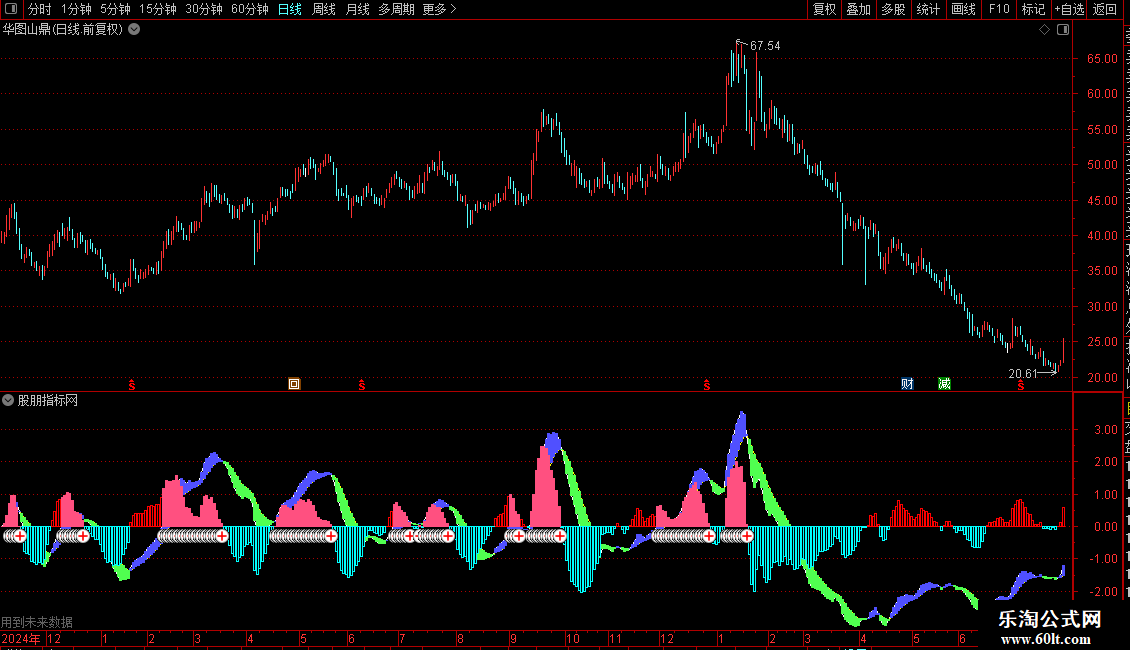1130x650 pixels.
Task: Open the 多股 multi-stock view
Action: 894,9
